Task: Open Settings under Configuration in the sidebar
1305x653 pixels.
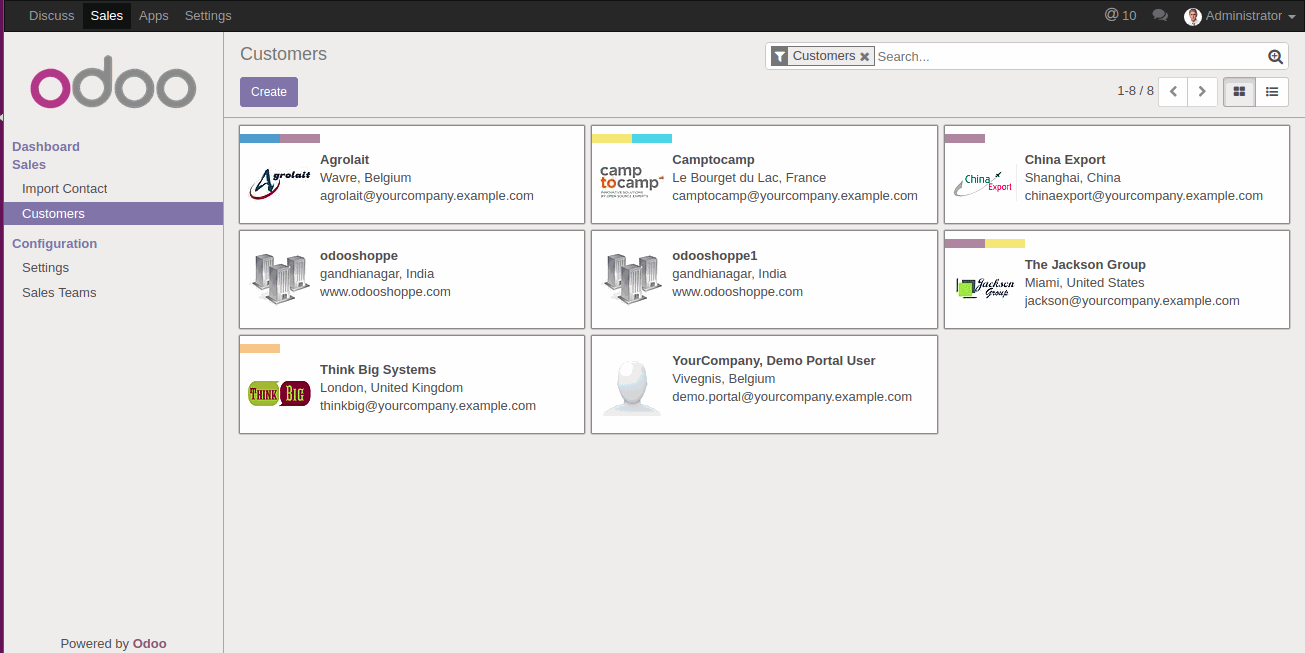Action: 46,268
